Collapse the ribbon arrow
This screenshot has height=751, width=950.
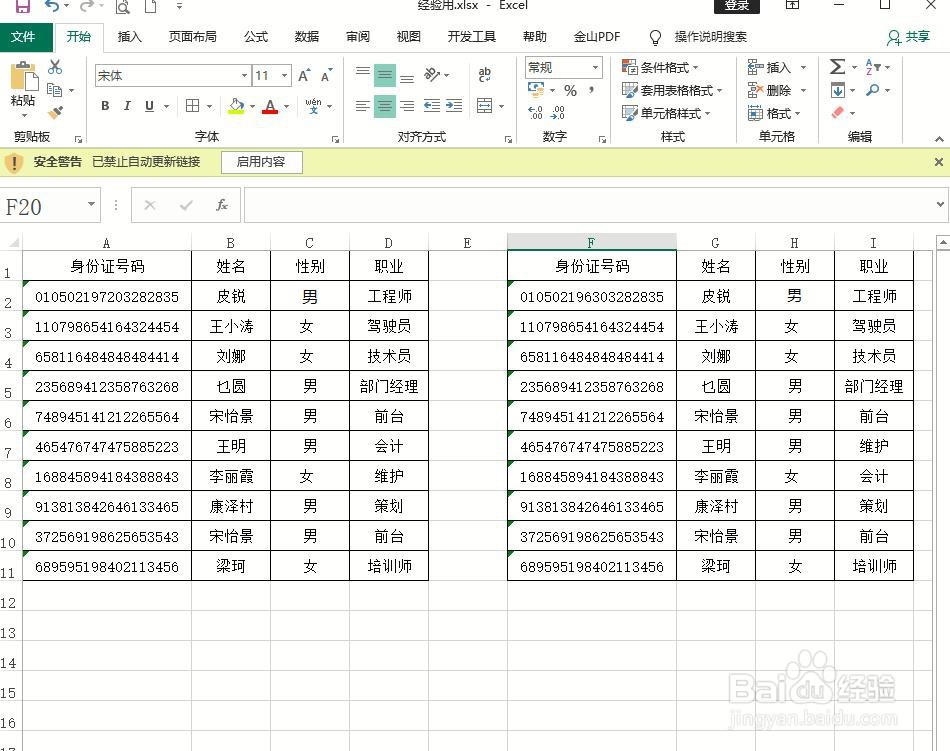tap(939, 139)
